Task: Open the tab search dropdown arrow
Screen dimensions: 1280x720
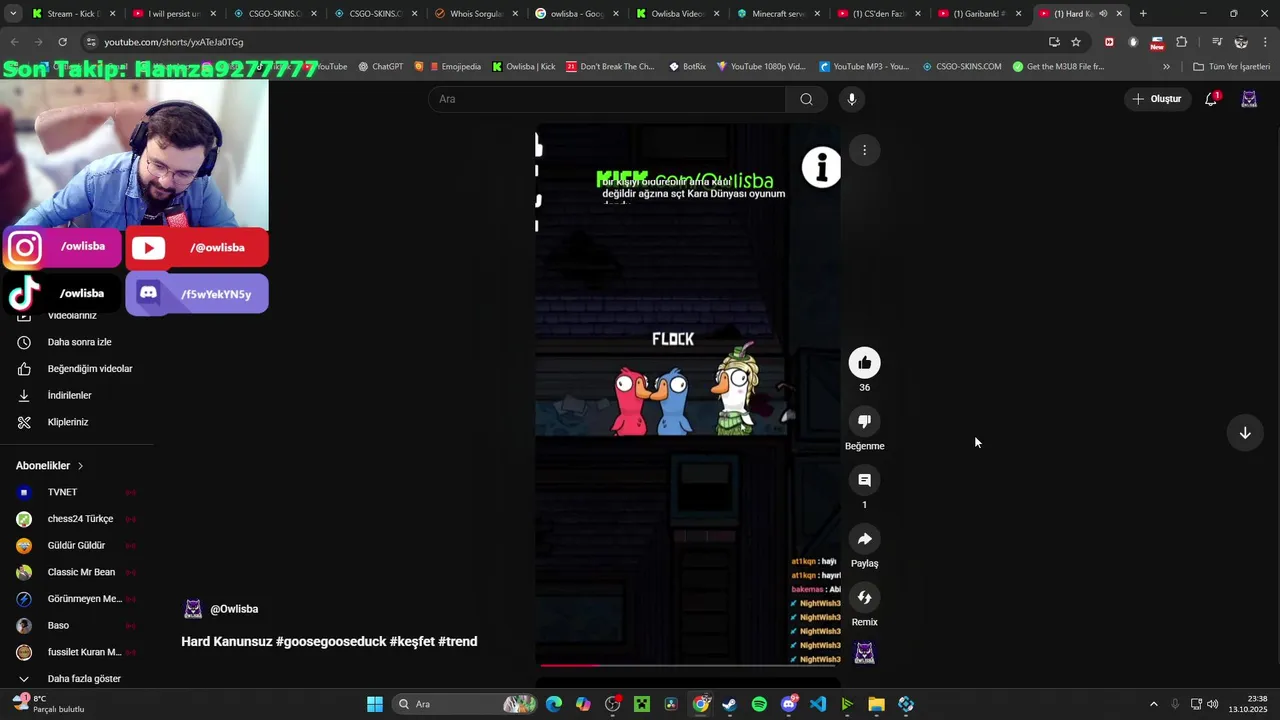Action: pos(13,14)
